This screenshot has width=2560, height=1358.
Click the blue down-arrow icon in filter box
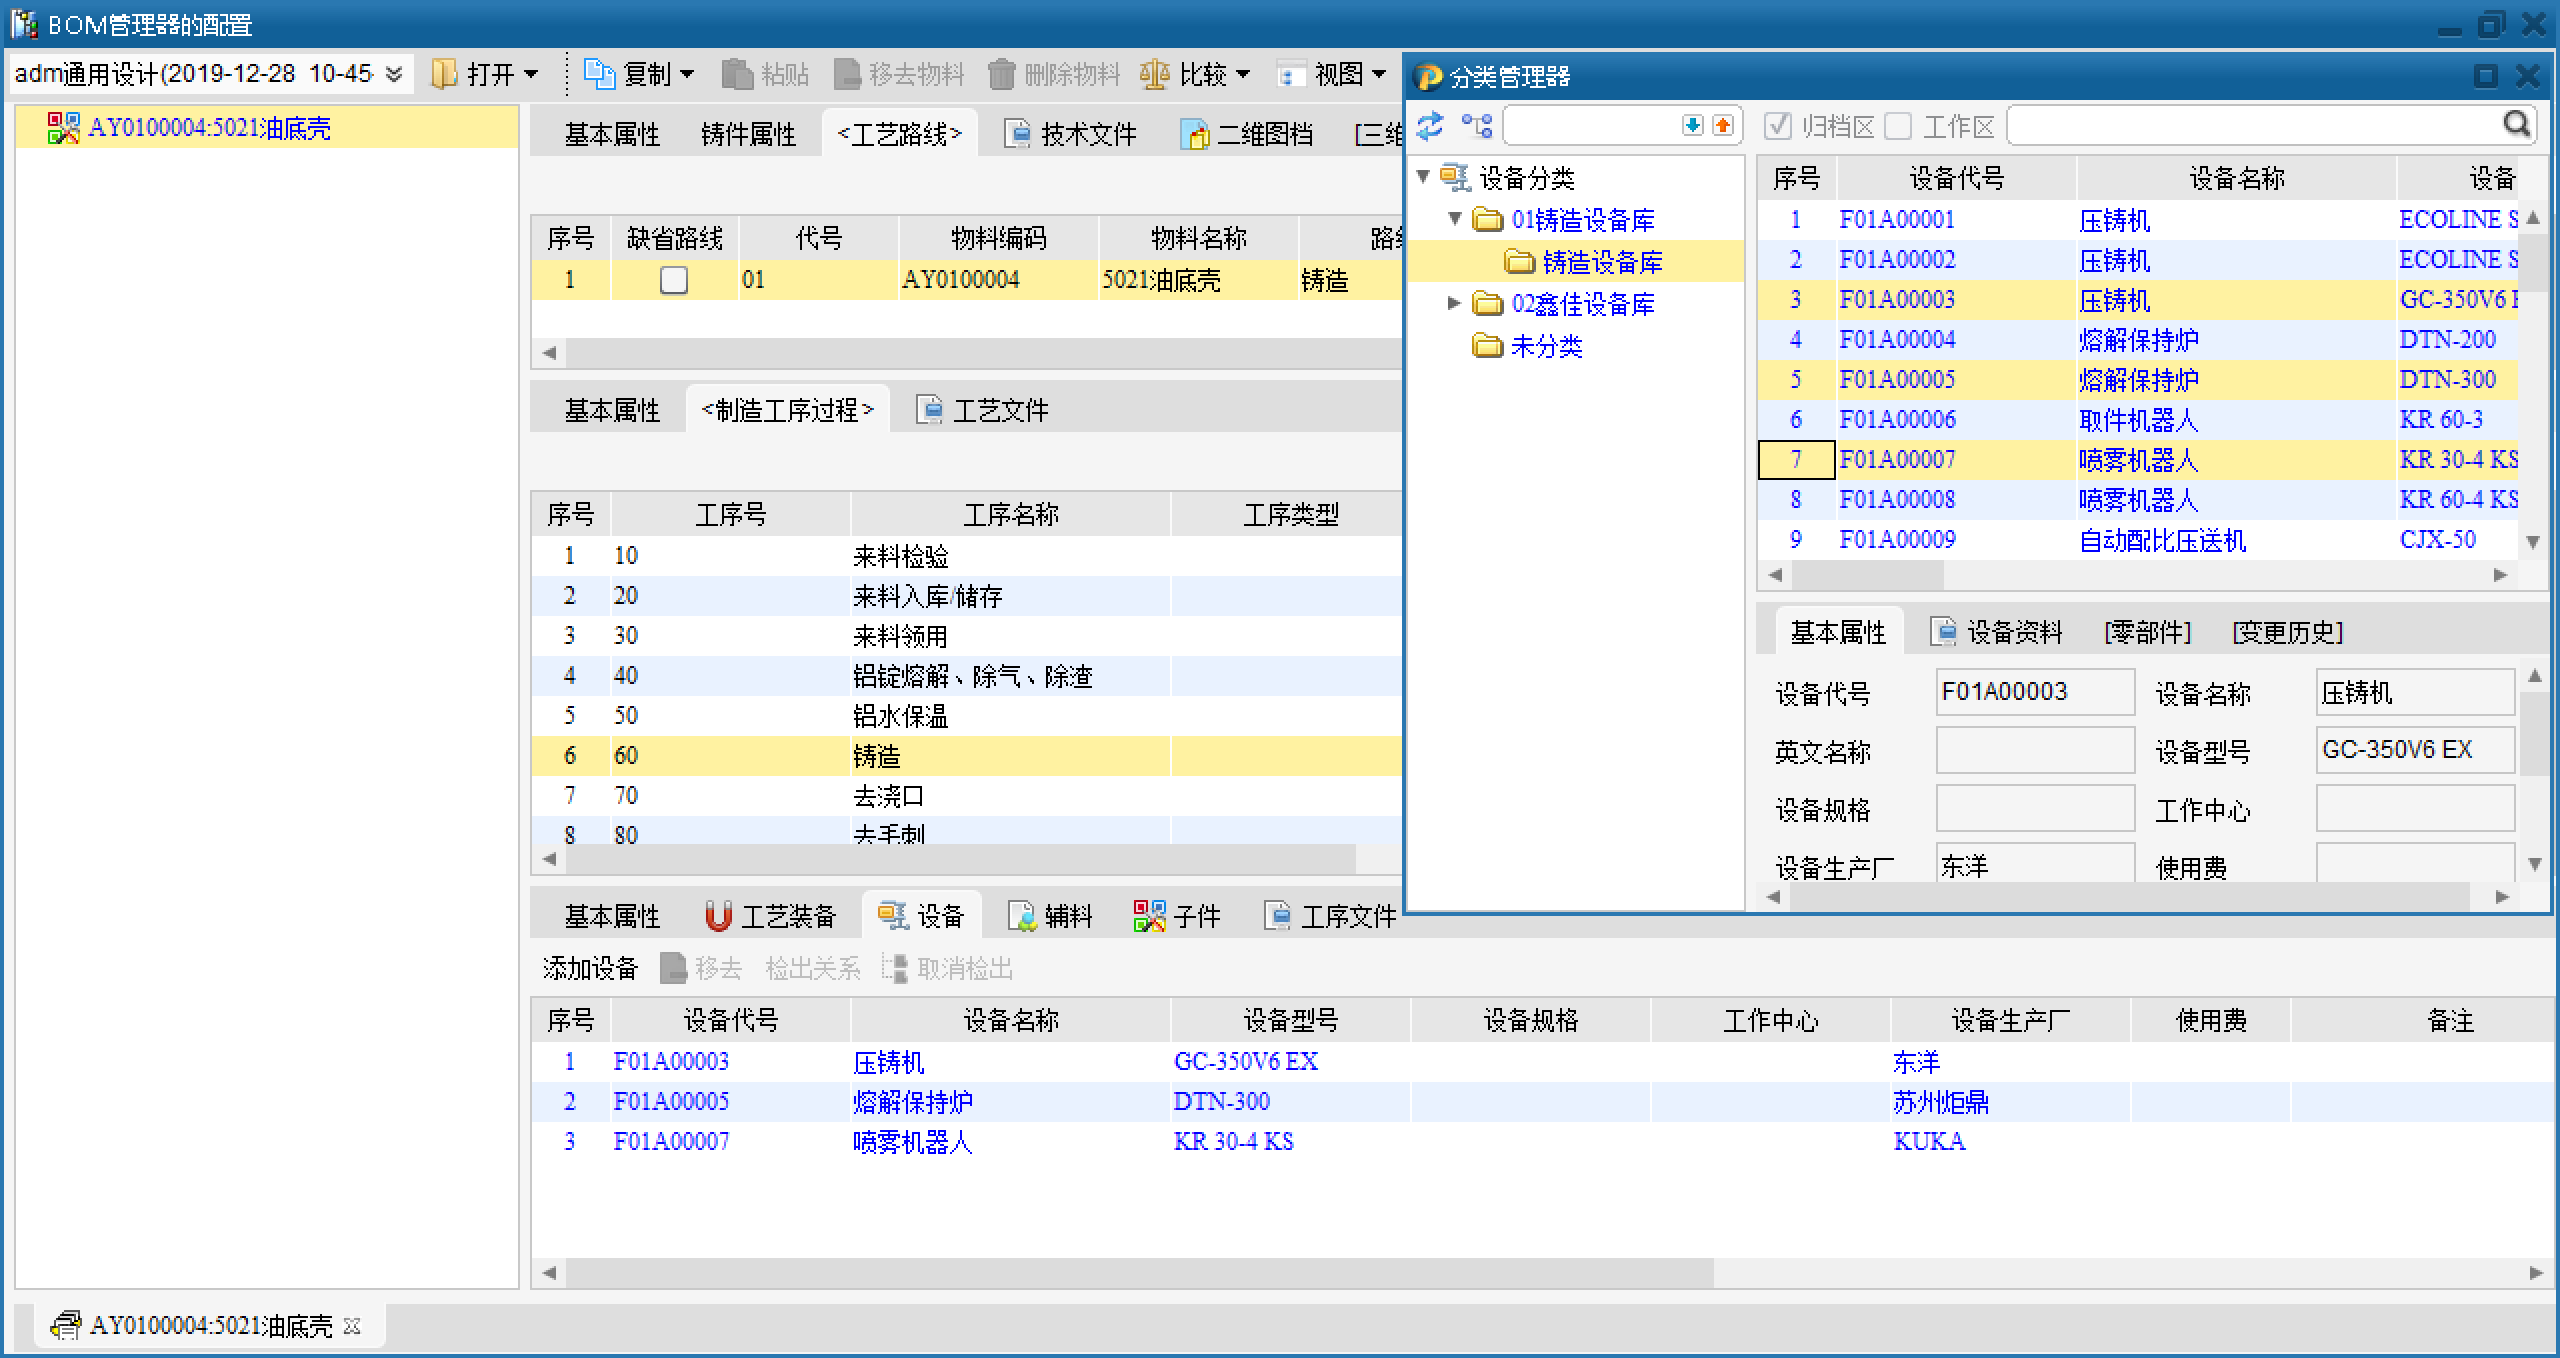1692,126
